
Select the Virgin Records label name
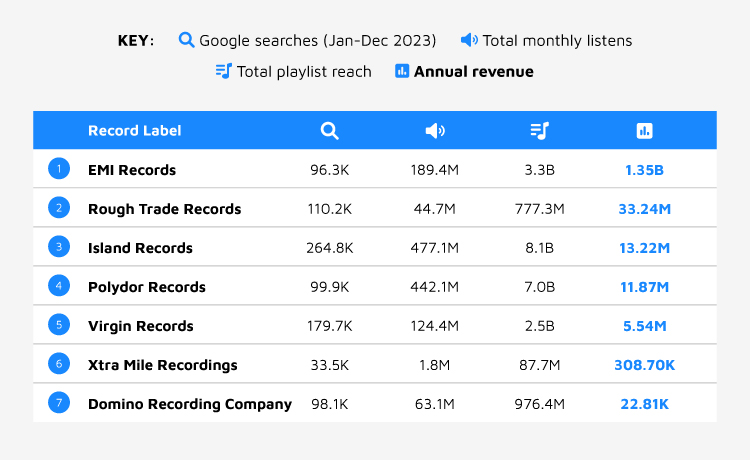[x=141, y=326]
